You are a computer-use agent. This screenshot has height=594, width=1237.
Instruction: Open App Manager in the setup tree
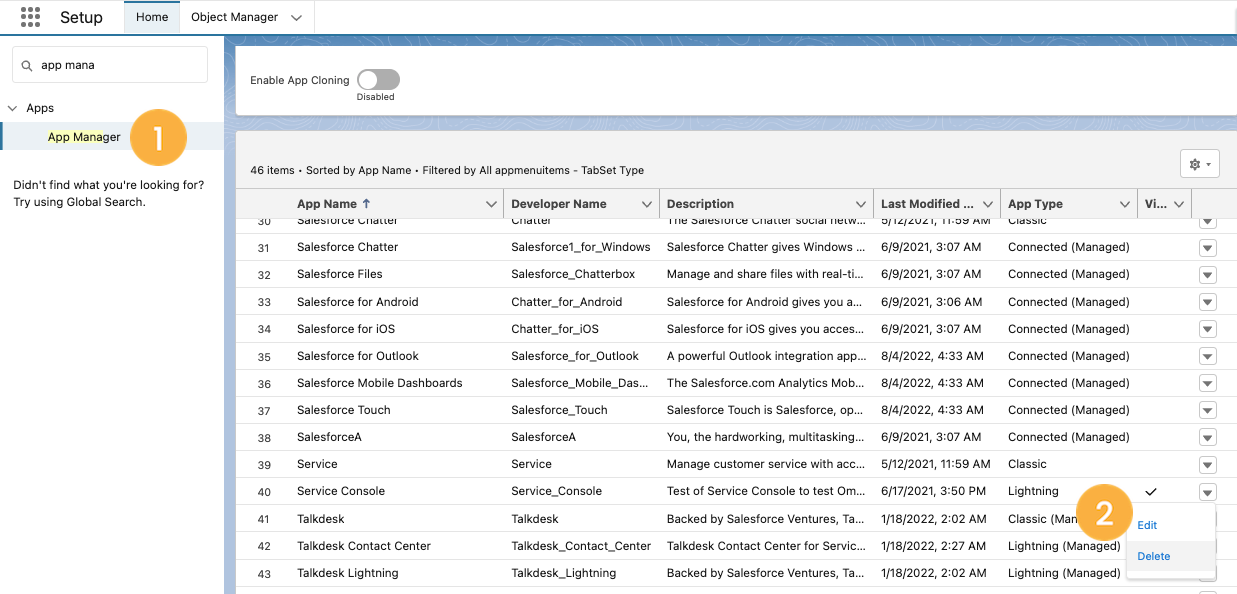[x=84, y=137]
